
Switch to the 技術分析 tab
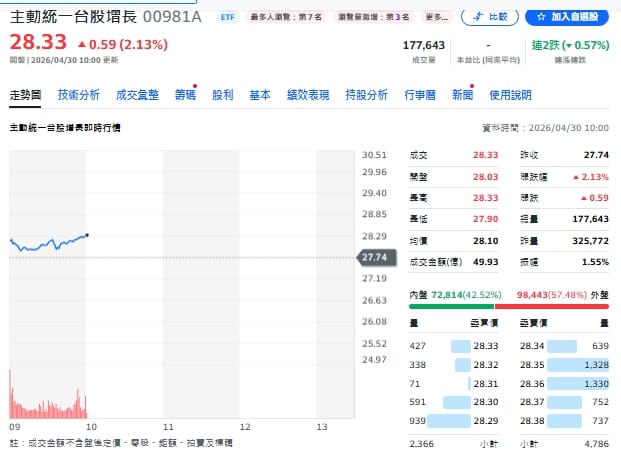[78, 95]
